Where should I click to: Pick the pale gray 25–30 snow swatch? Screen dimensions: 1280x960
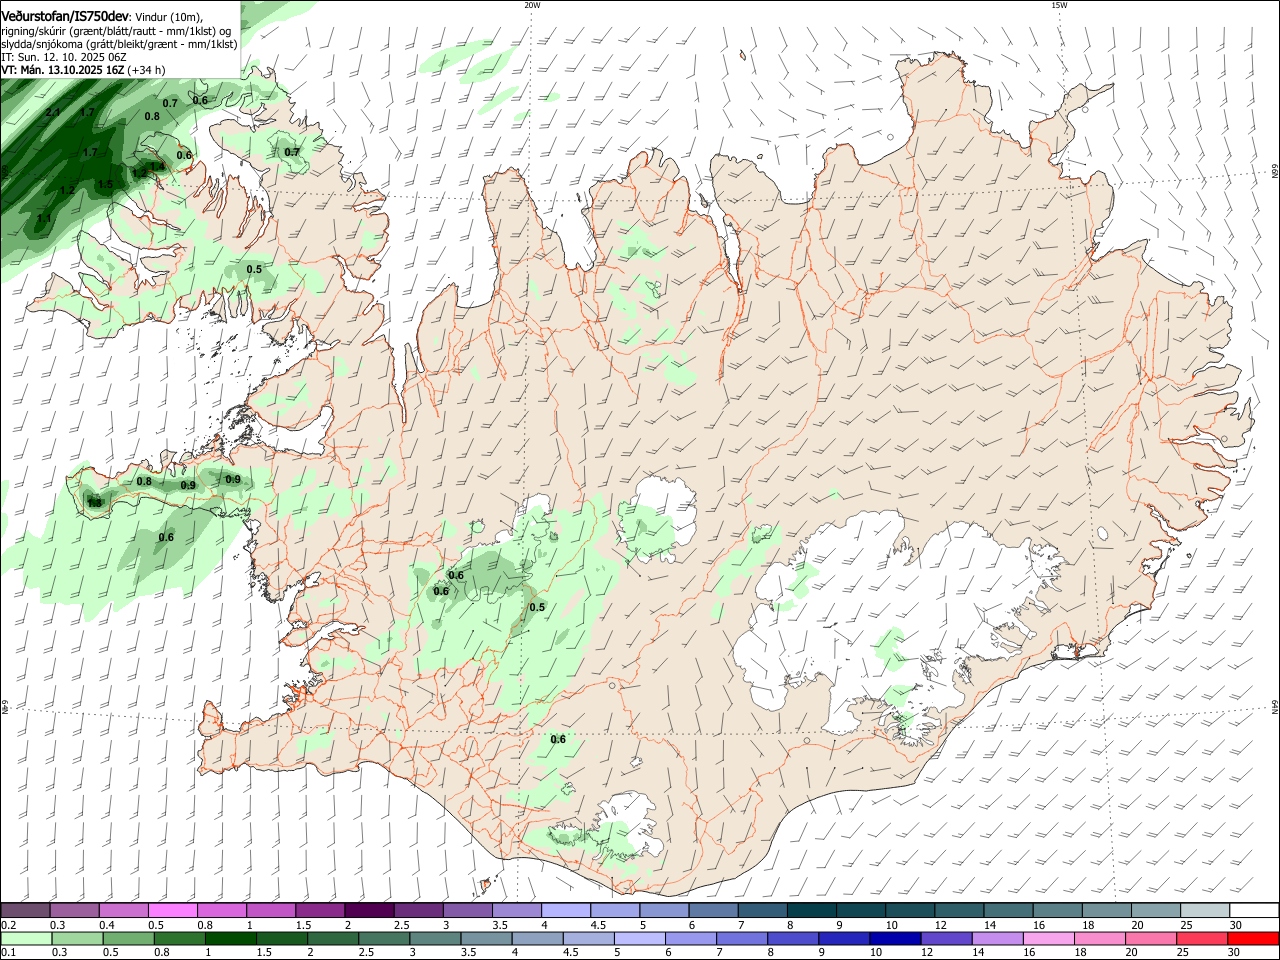(x=1205, y=910)
